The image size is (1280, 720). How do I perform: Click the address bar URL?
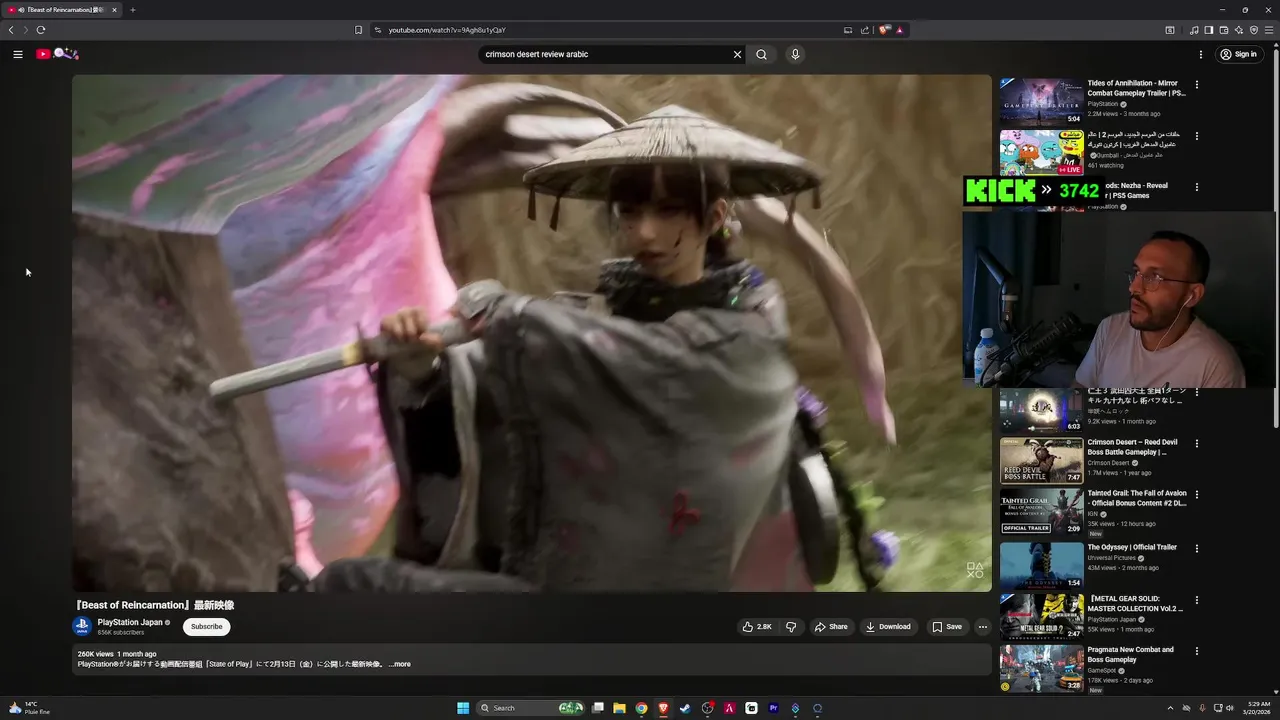pos(447,30)
